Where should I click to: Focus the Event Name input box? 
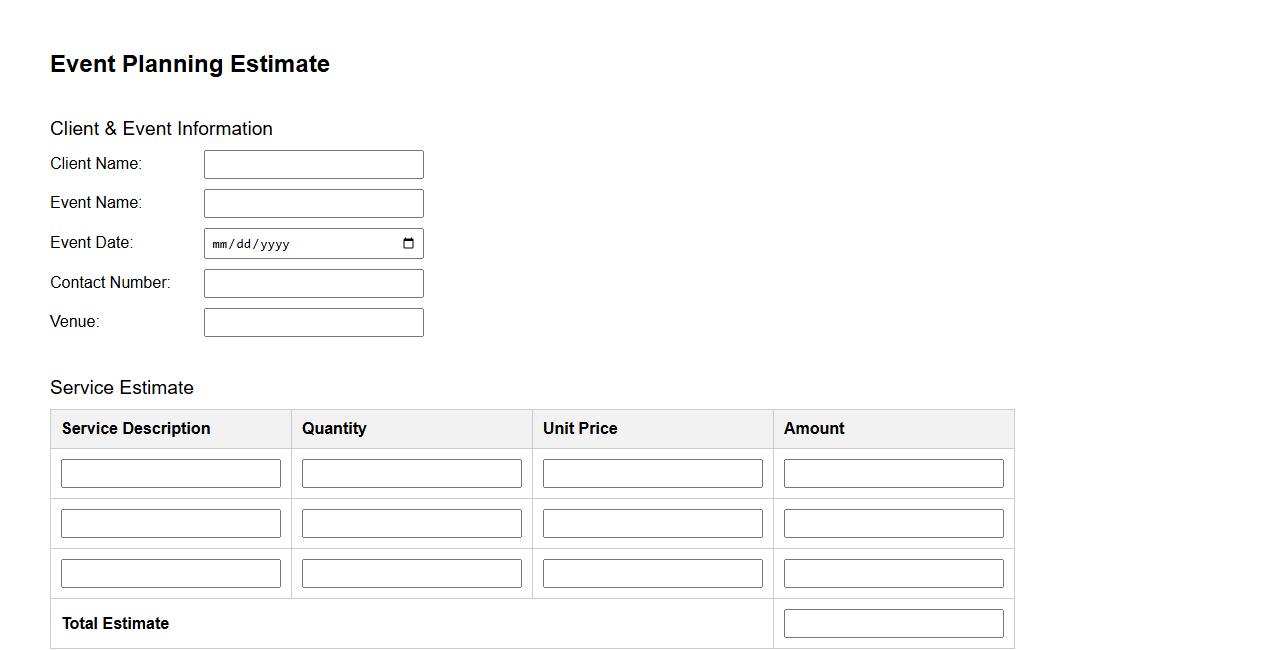click(x=313, y=204)
